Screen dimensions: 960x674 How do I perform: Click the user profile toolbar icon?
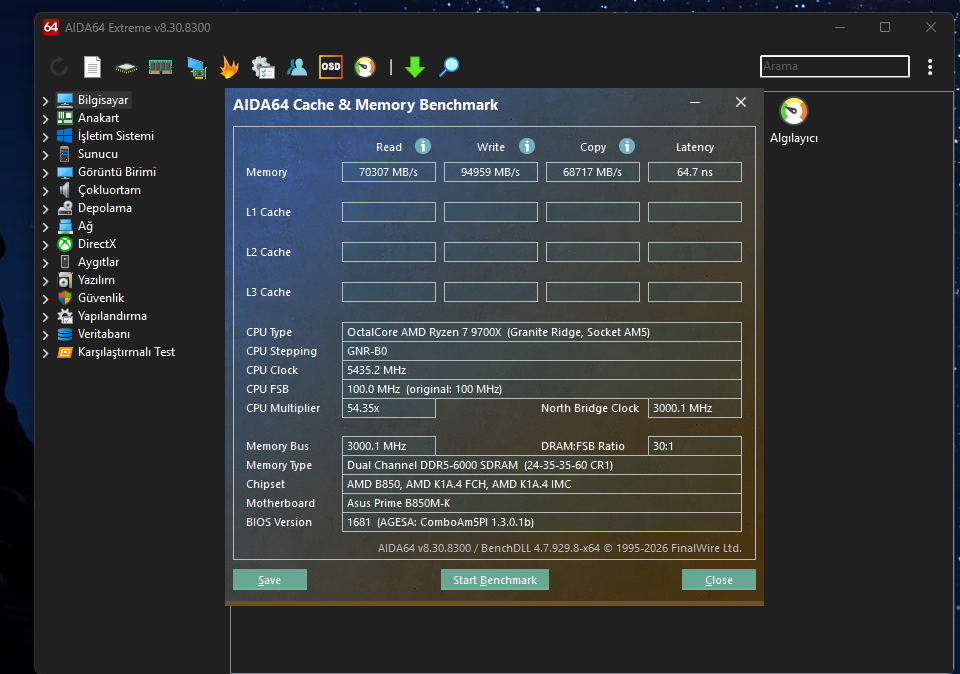297,67
